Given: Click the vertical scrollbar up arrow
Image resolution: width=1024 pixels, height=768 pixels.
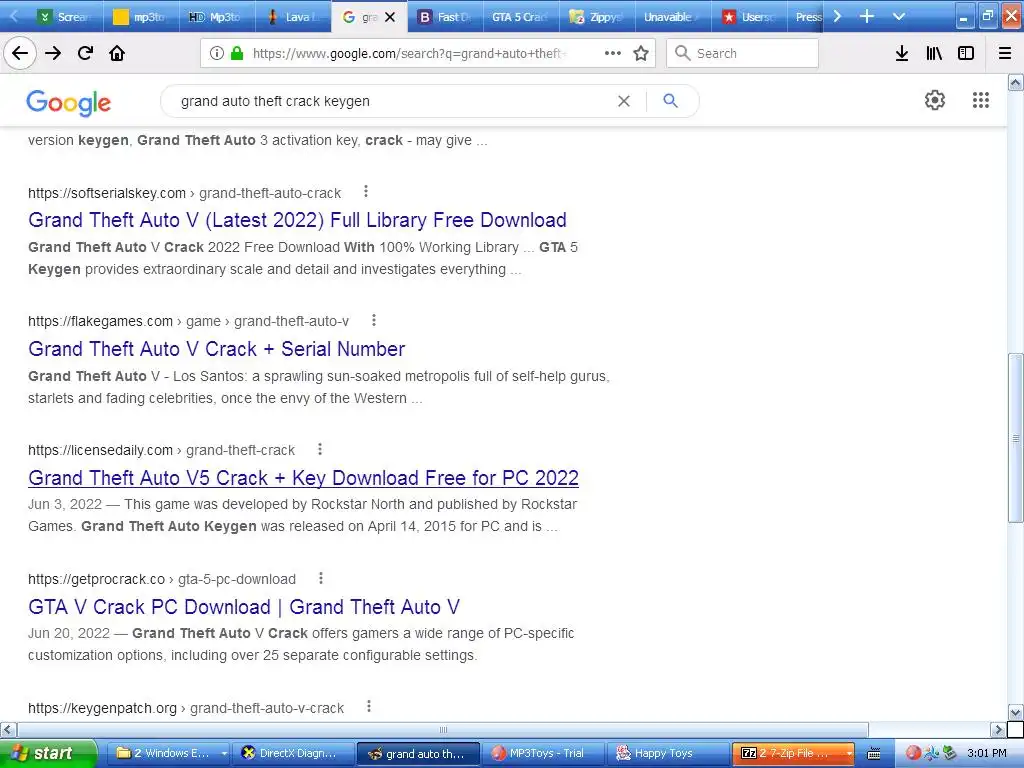Looking at the screenshot, I should coord(1016,82).
